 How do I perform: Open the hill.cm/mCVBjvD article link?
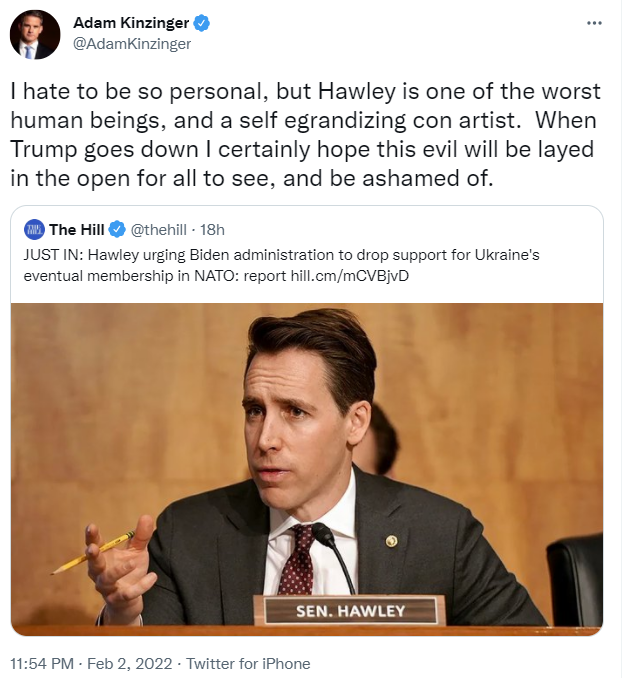coord(349,276)
